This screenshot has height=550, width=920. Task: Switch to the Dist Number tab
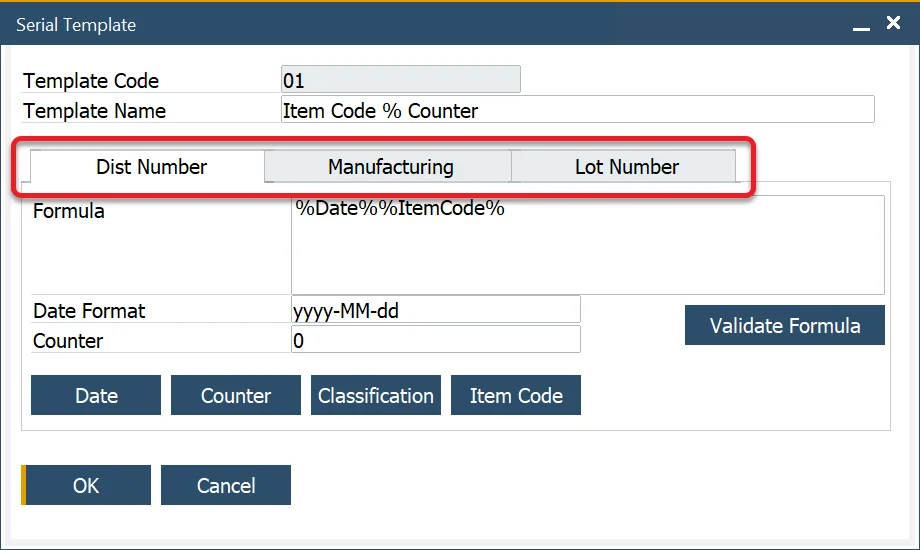(x=151, y=167)
